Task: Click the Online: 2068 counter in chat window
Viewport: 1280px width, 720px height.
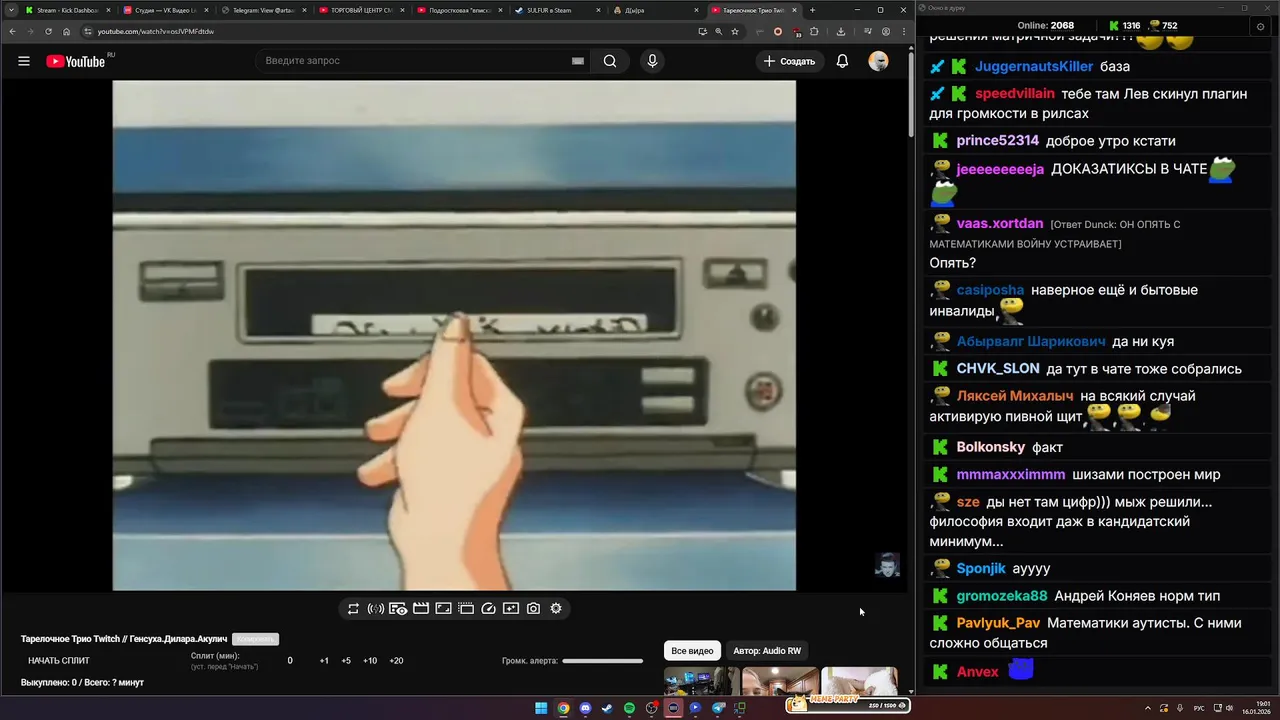Action: (x=1046, y=26)
